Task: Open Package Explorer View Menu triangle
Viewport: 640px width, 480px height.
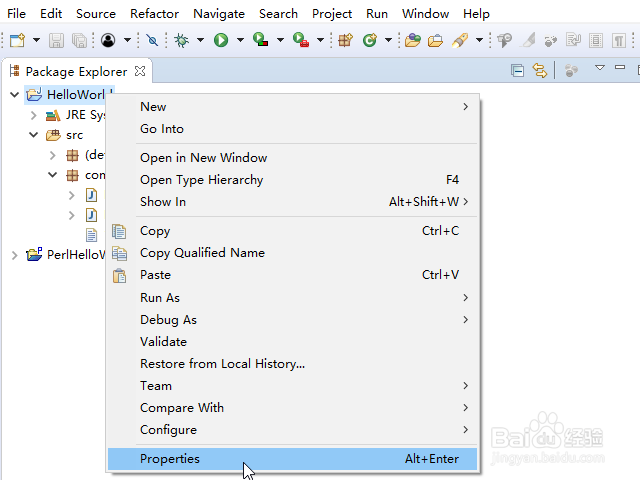Action: point(600,68)
